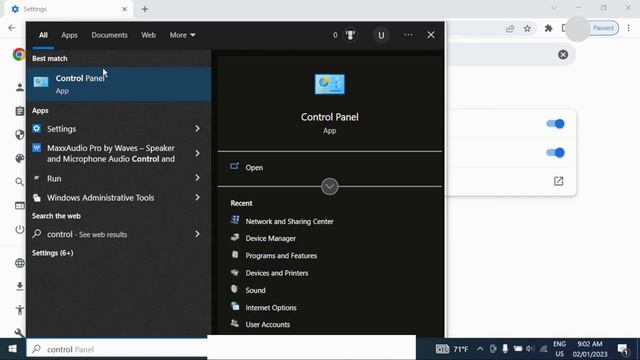This screenshot has width=640, height=360.
Task: Open the More dropdown in search filters
Action: coord(182,35)
